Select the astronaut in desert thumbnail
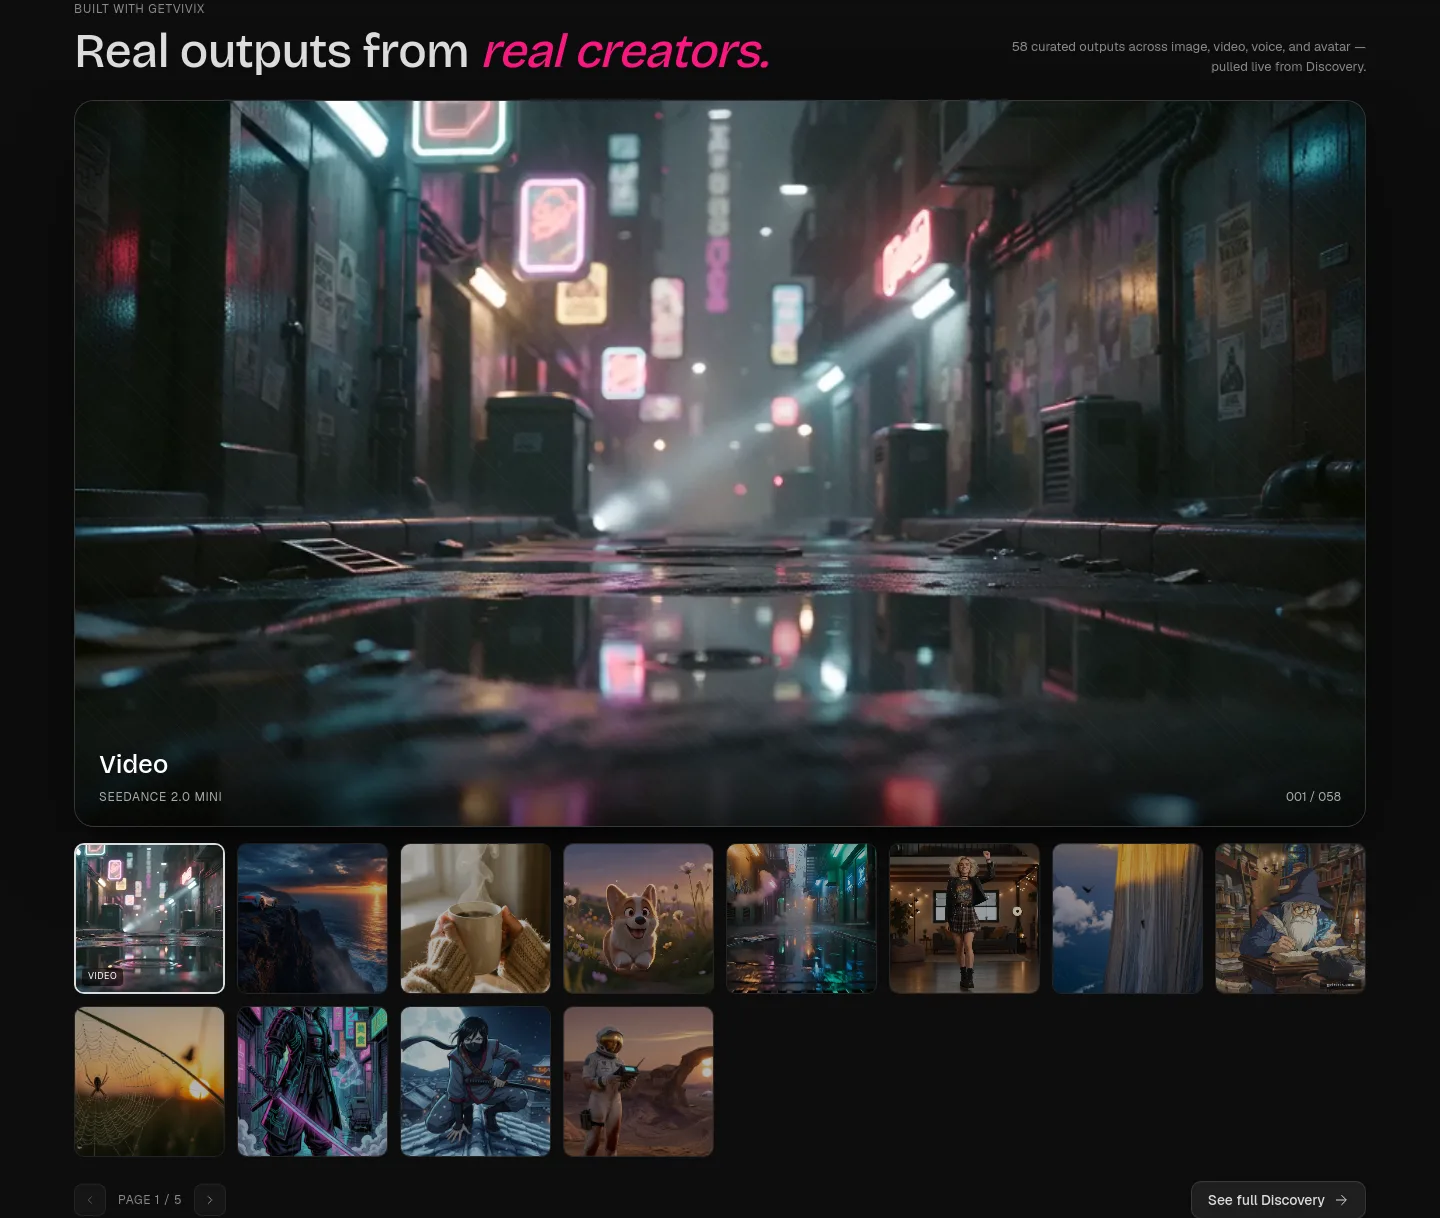The height and width of the screenshot is (1218, 1440). (x=638, y=1081)
